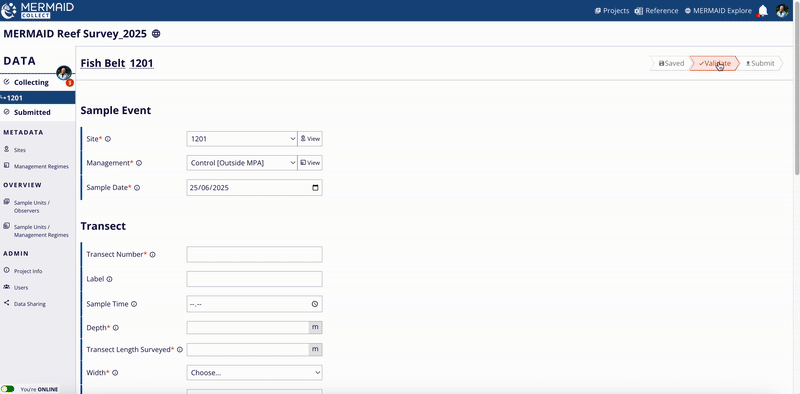Click the info icon next to Depth
Screen dimensions: 800x394
coord(115,328)
